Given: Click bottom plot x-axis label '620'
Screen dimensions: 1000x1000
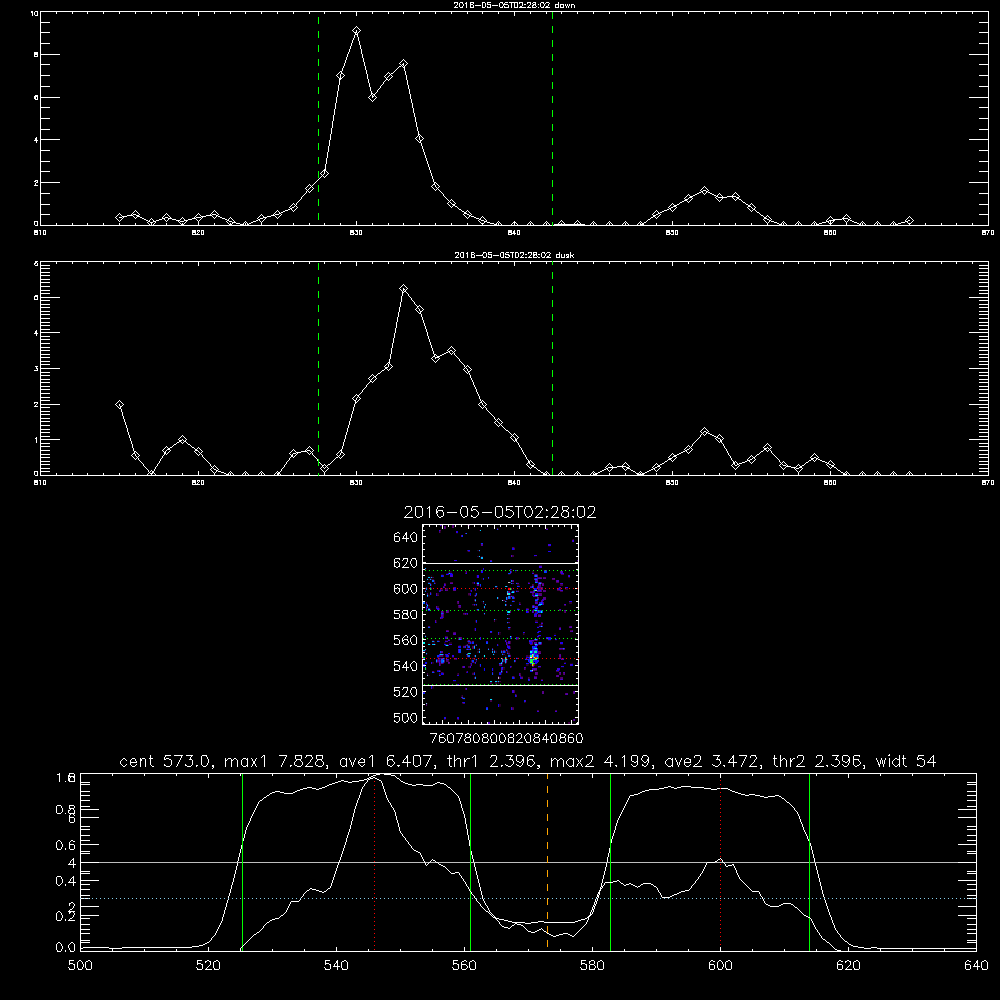Looking at the screenshot, I should (848, 966).
